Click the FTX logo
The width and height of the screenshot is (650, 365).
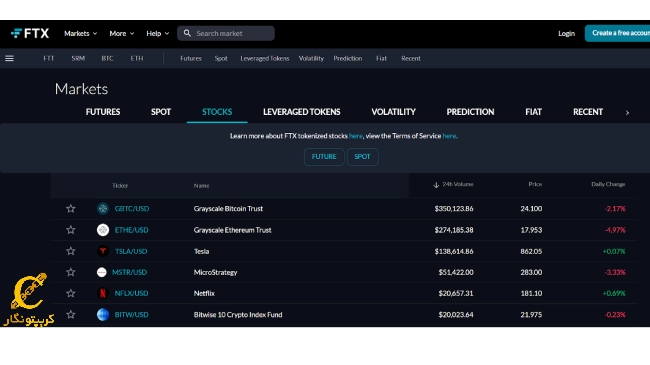[30, 33]
